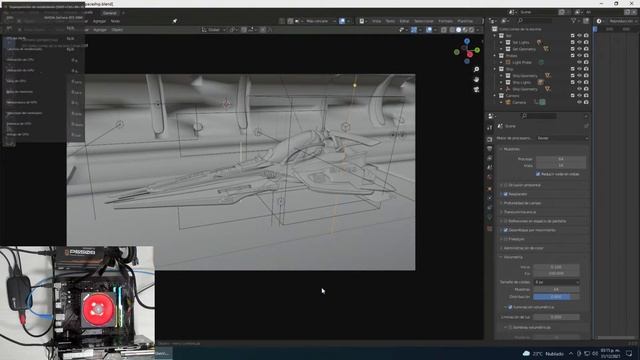Toggle Reducir ruido en vistas checkbox

538,174
